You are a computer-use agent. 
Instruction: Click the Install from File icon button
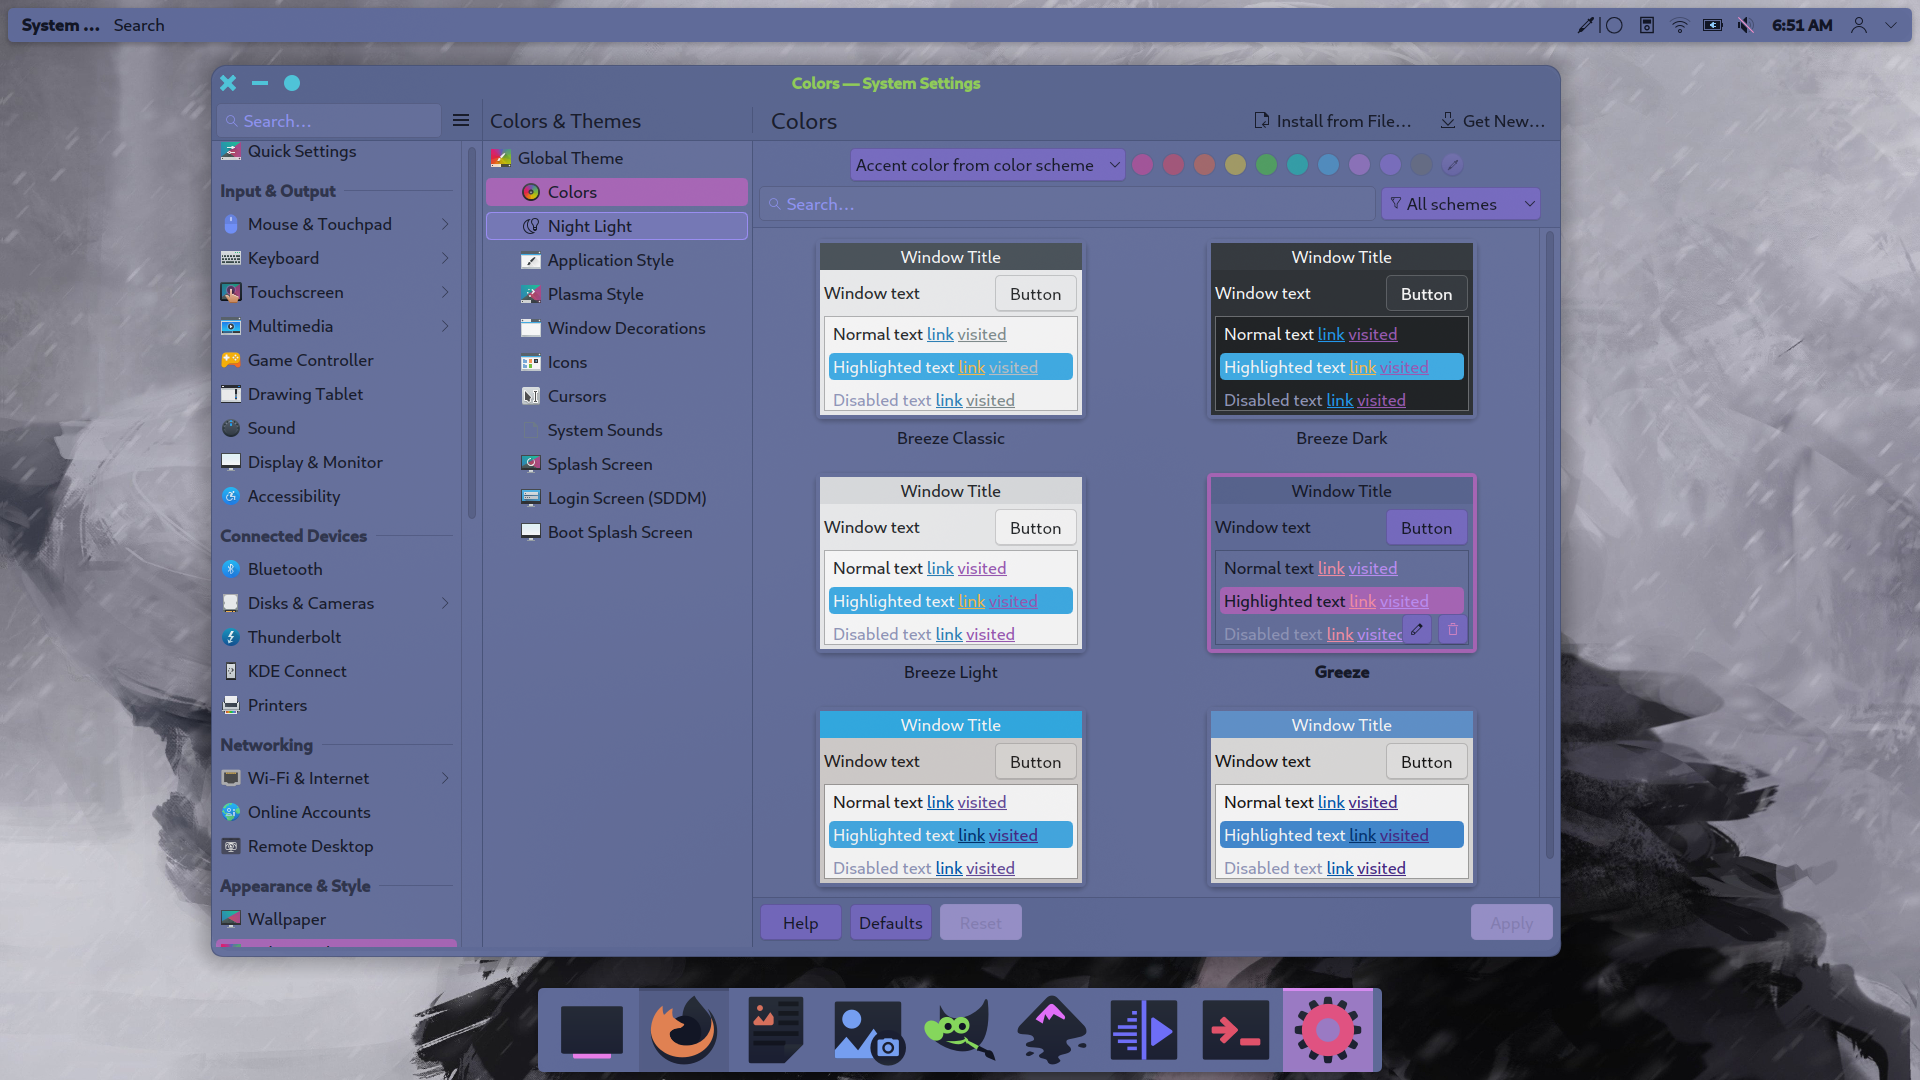pos(1333,121)
